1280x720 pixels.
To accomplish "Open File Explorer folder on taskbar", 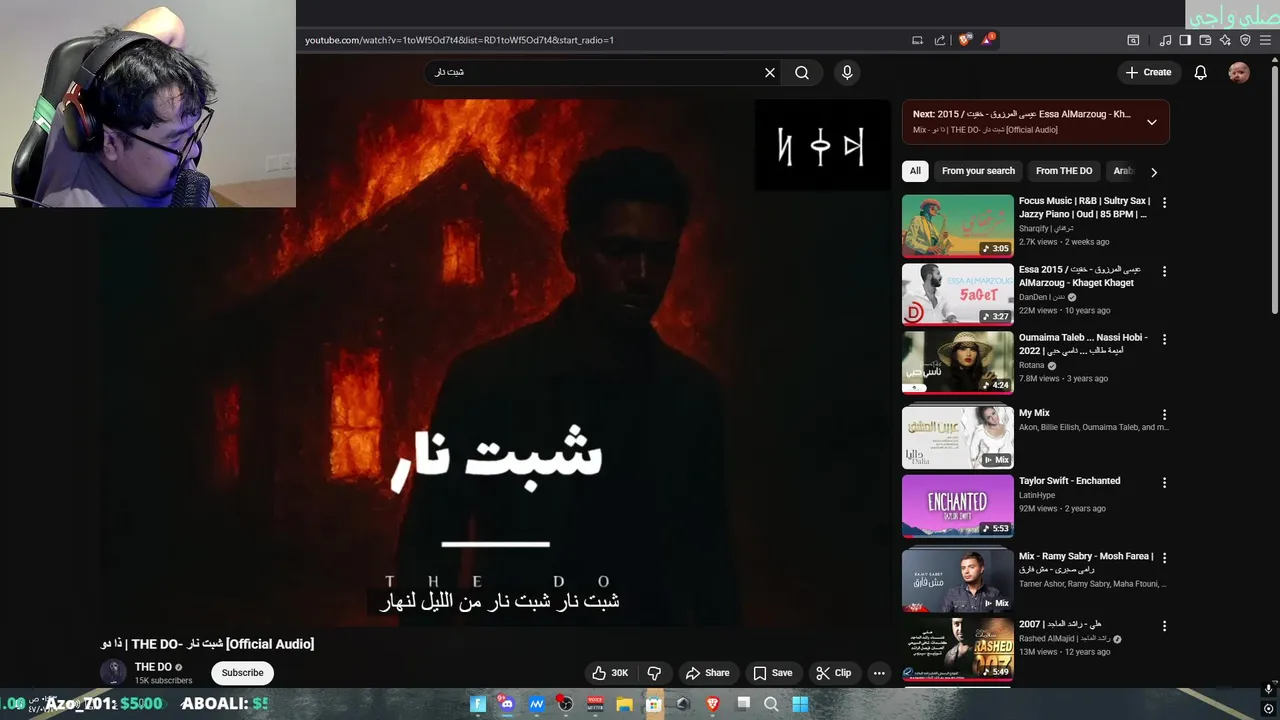I will click(x=624, y=704).
